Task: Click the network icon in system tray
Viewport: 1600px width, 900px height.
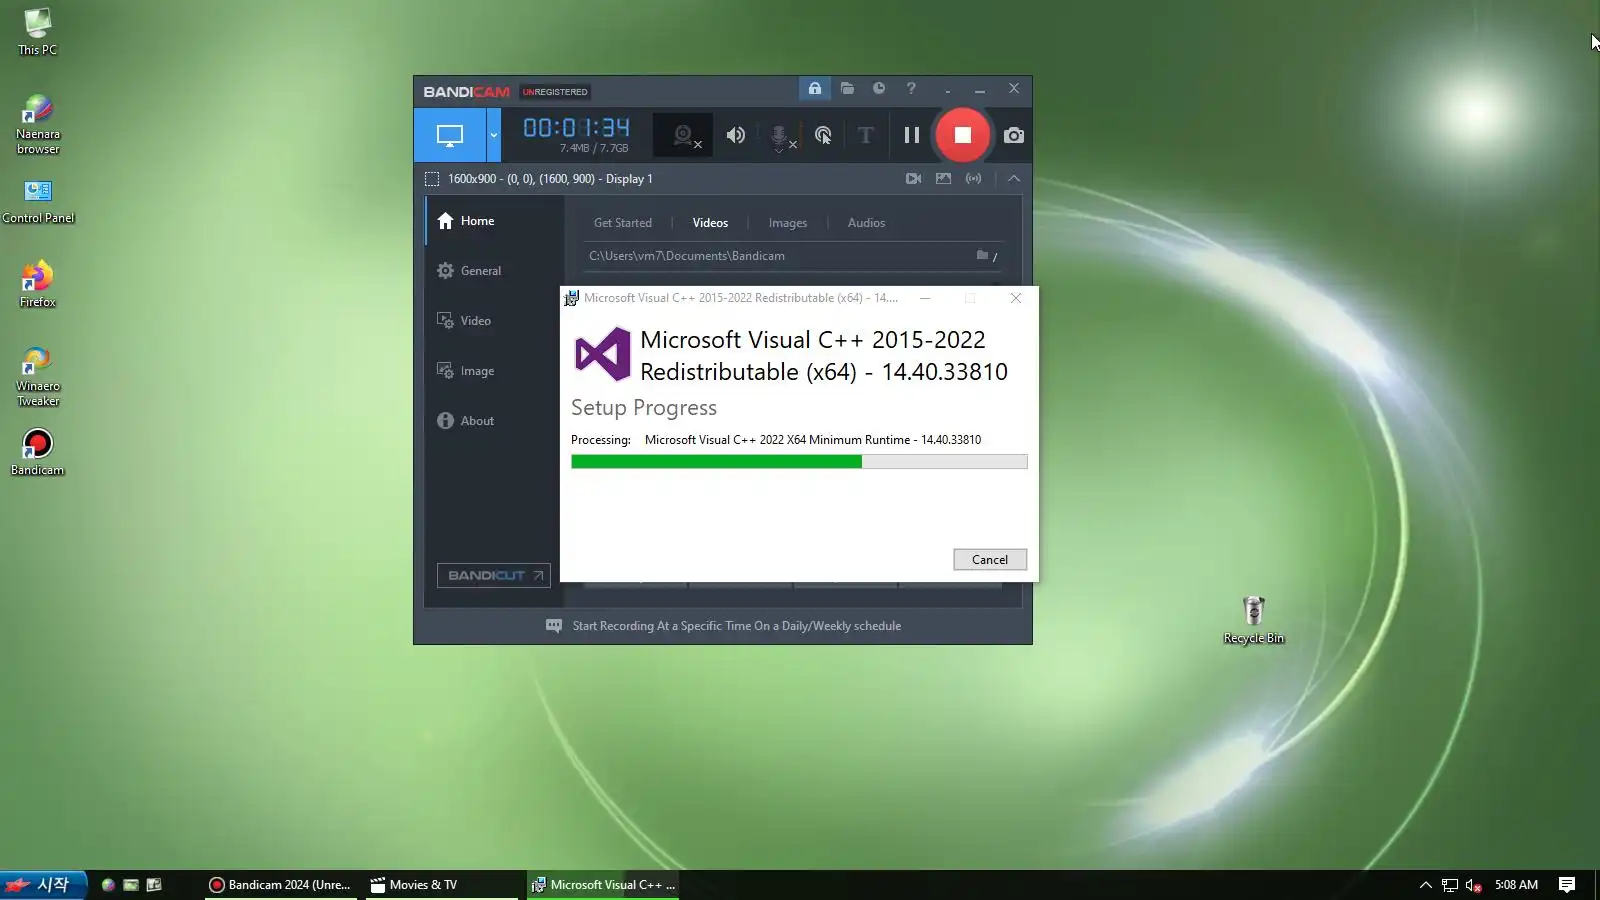Action: pos(1450,885)
